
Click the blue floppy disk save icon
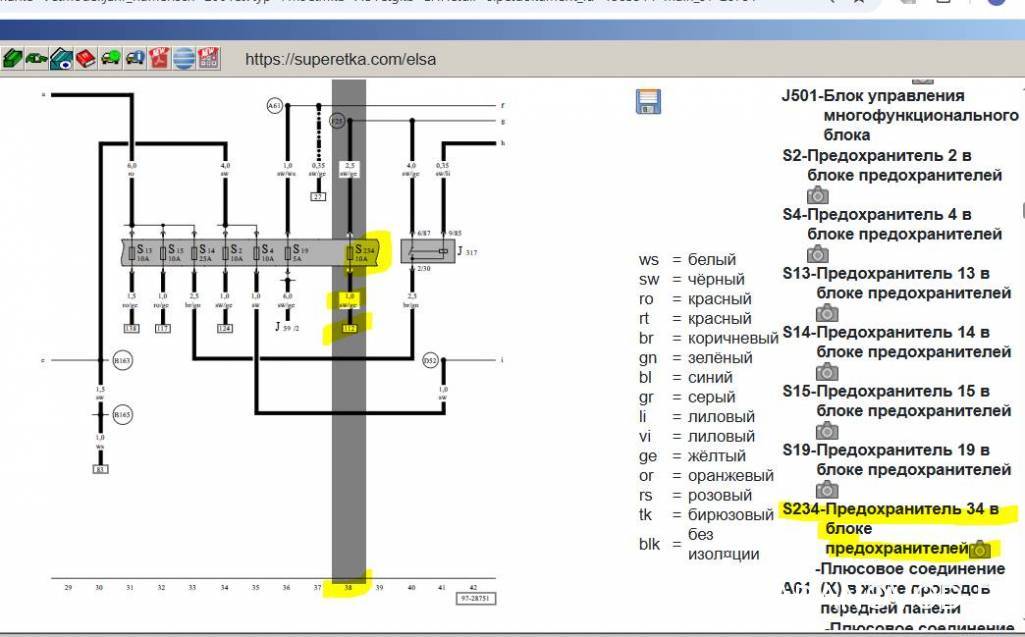coord(648,101)
